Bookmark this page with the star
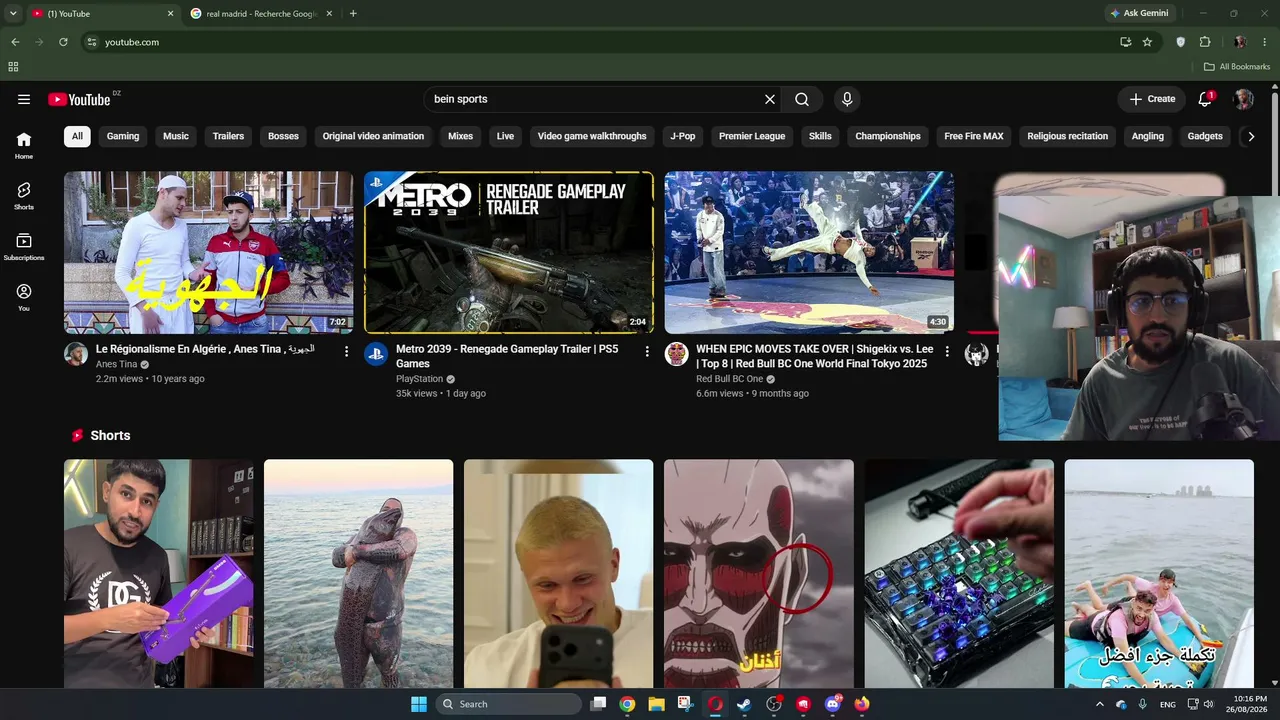The height and width of the screenshot is (720, 1280). (x=1147, y=42)
